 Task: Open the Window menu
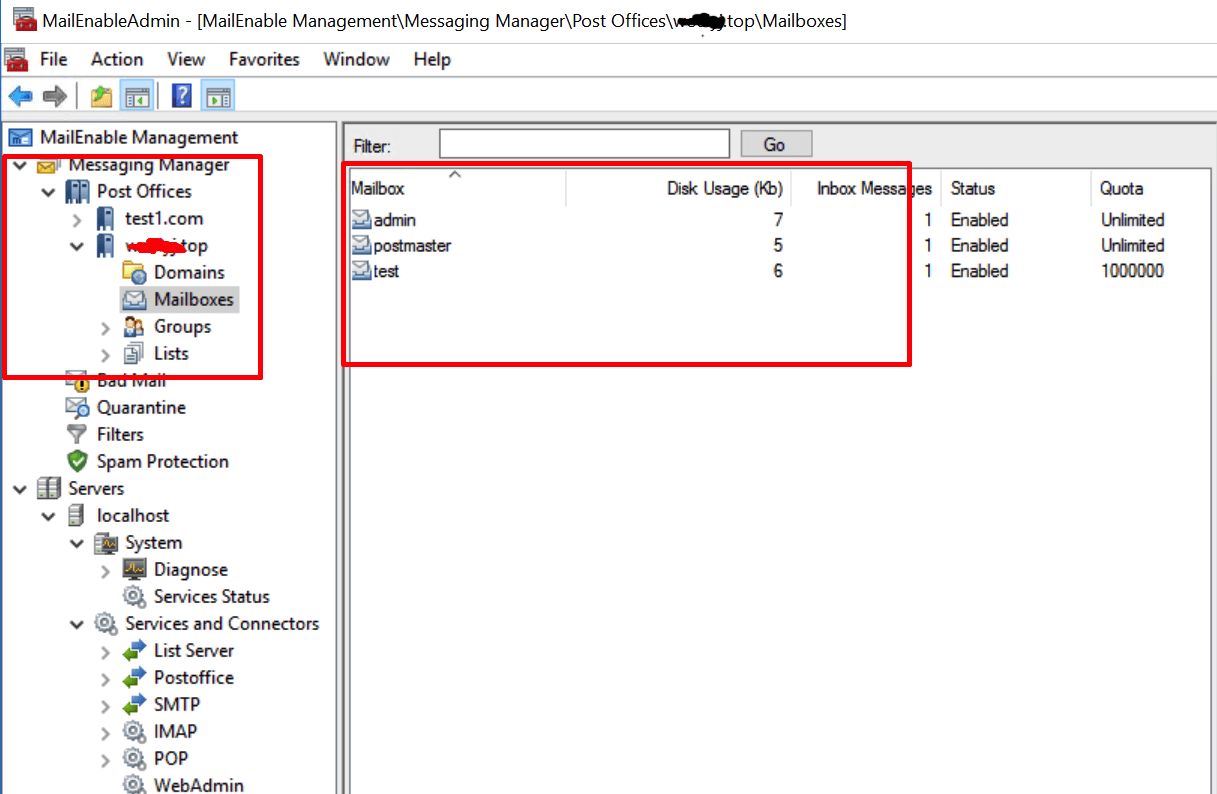pyautogui.click(x=356, y=59)
